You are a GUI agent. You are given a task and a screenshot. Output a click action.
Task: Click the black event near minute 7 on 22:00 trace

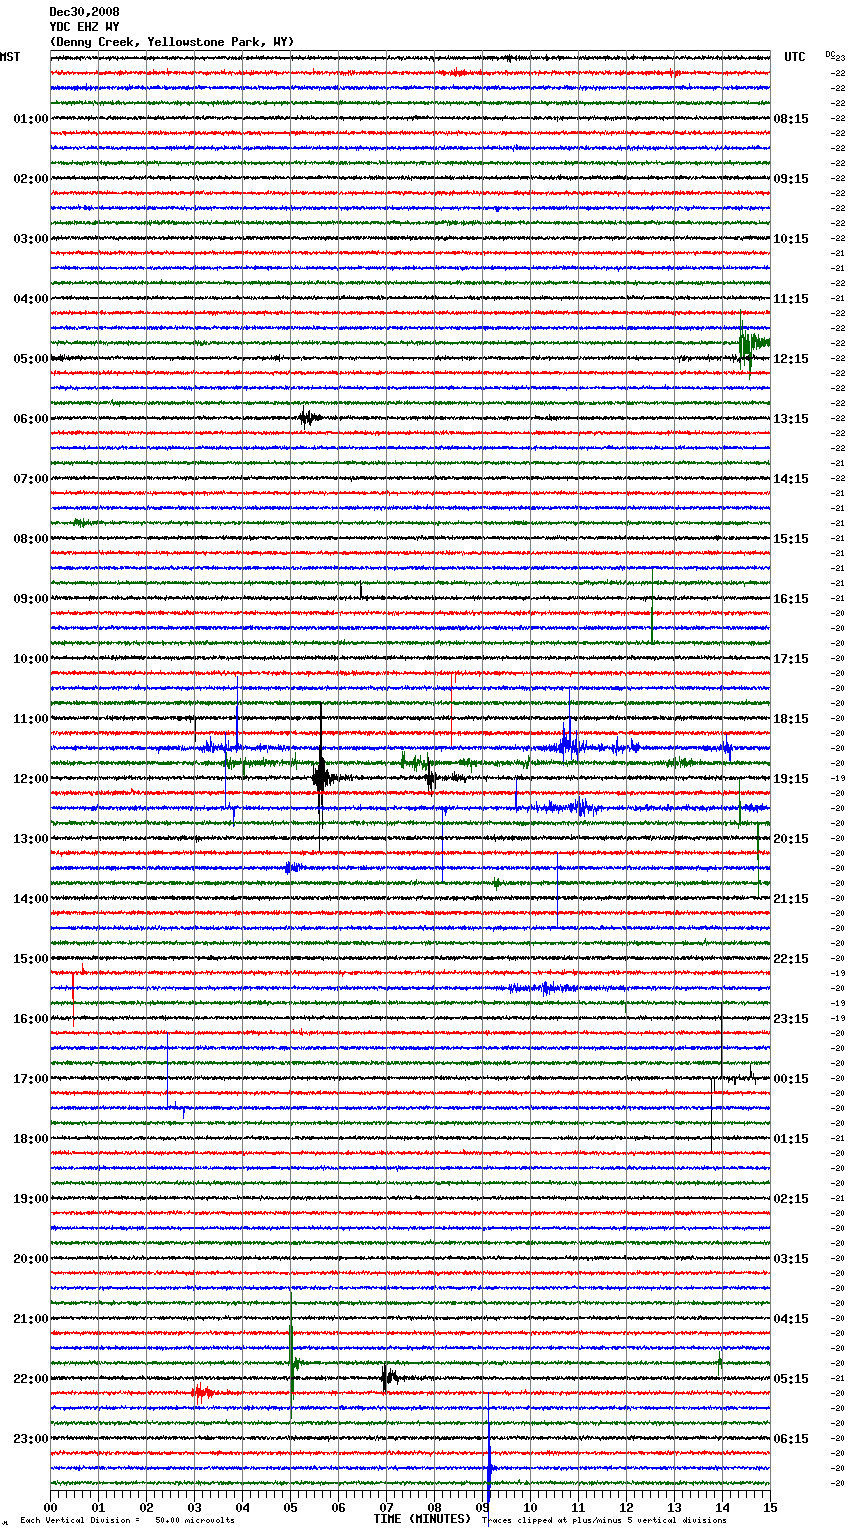[389, 1377]
